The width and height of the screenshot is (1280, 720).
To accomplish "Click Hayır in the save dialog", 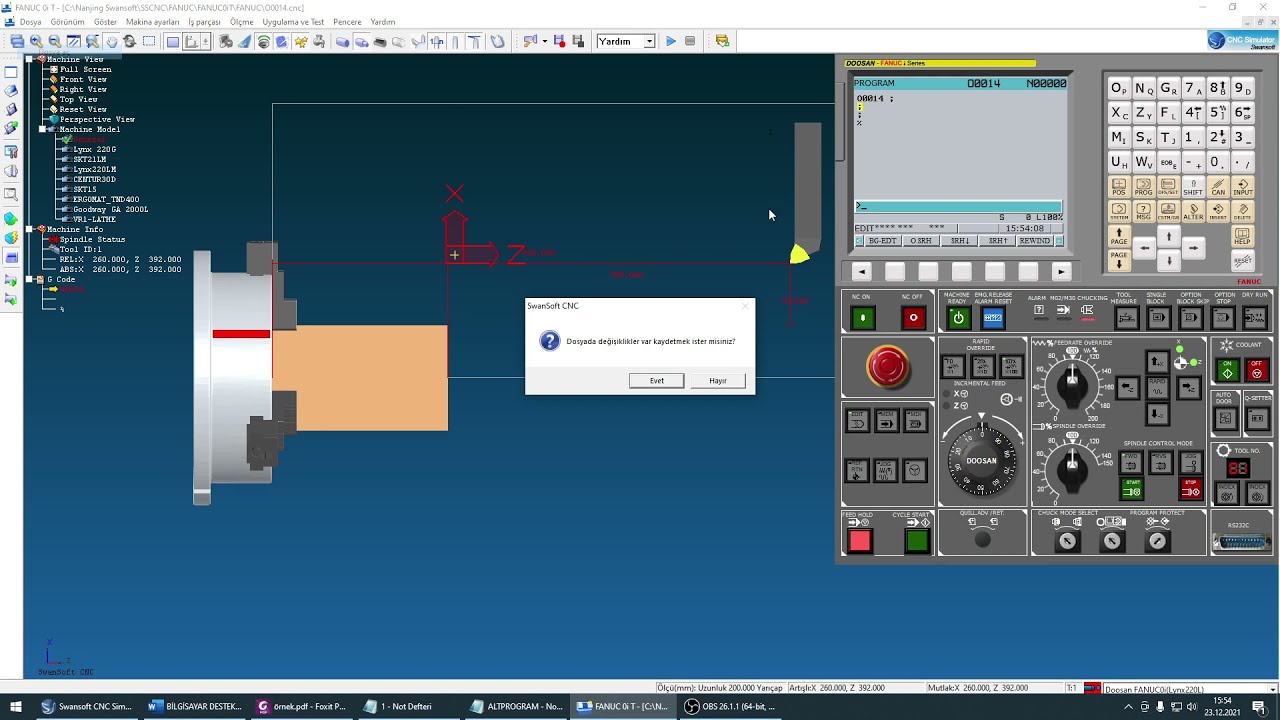I will tap(718, 380).
